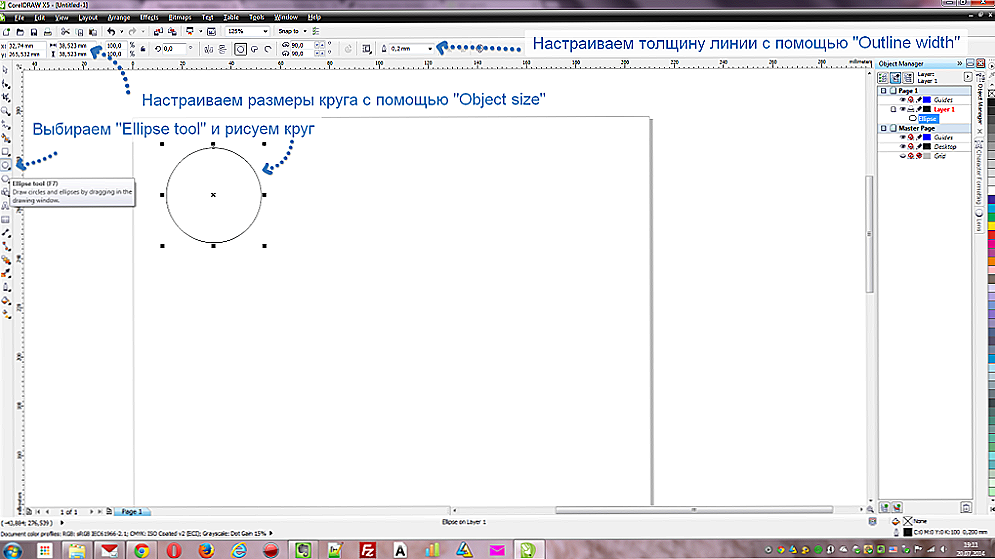Open the zoom level dropdown
995x559 pixels.
[265, 31]
